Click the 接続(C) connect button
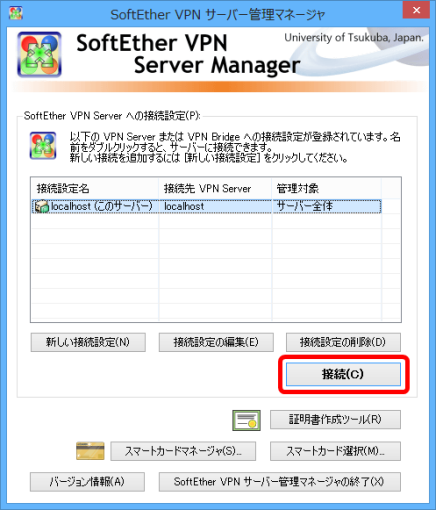 [x=343, y=374]
